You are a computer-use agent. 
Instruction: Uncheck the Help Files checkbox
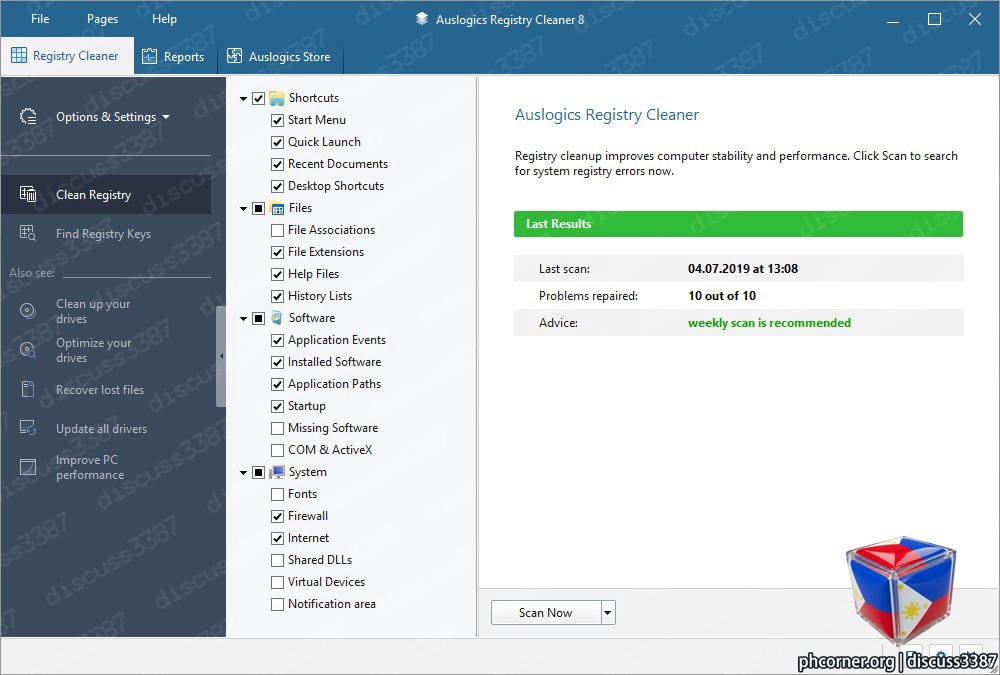click(x=277, y=274)
